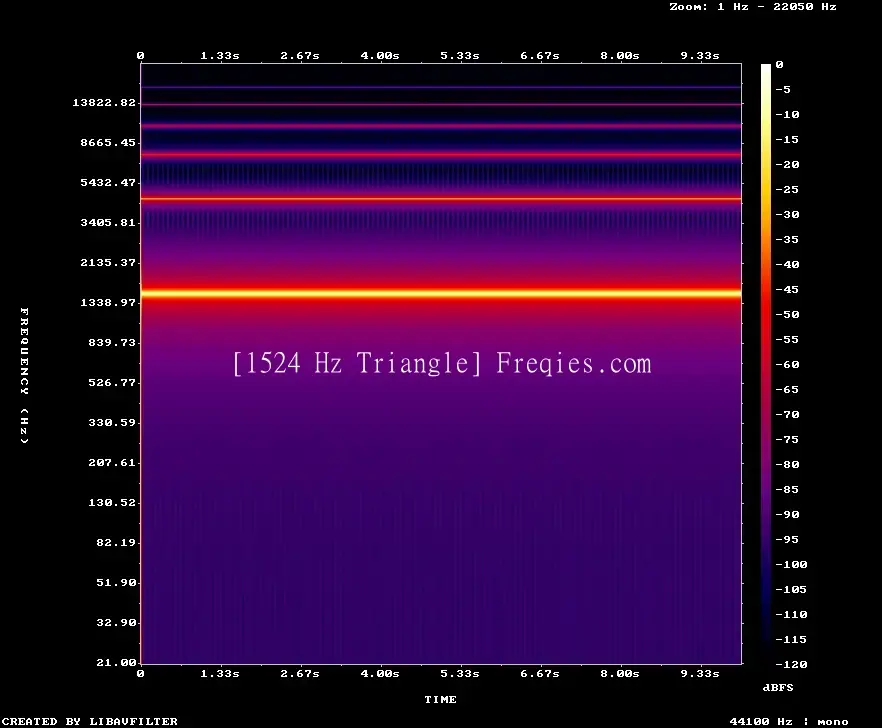Select the 2135.37 frequency label
This screenshot has height=728, width=882.
pyautogui.click(x=108, y=262)
